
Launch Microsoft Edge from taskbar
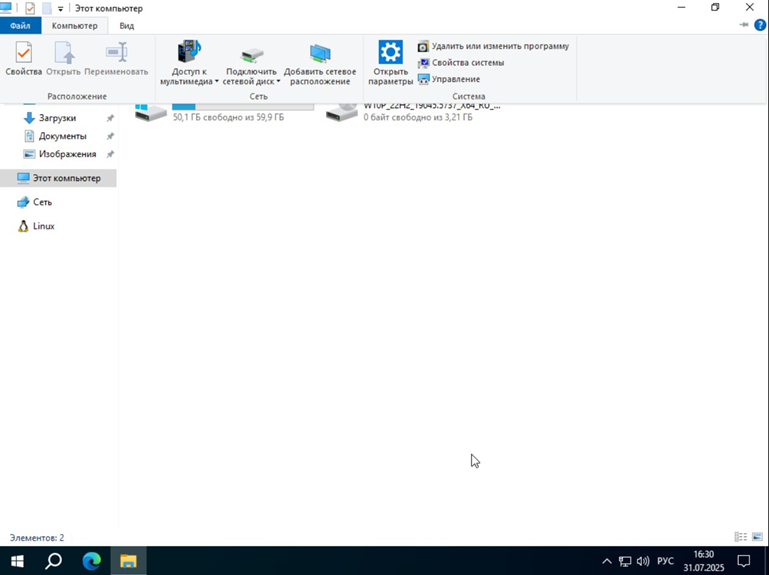[91, 561]
